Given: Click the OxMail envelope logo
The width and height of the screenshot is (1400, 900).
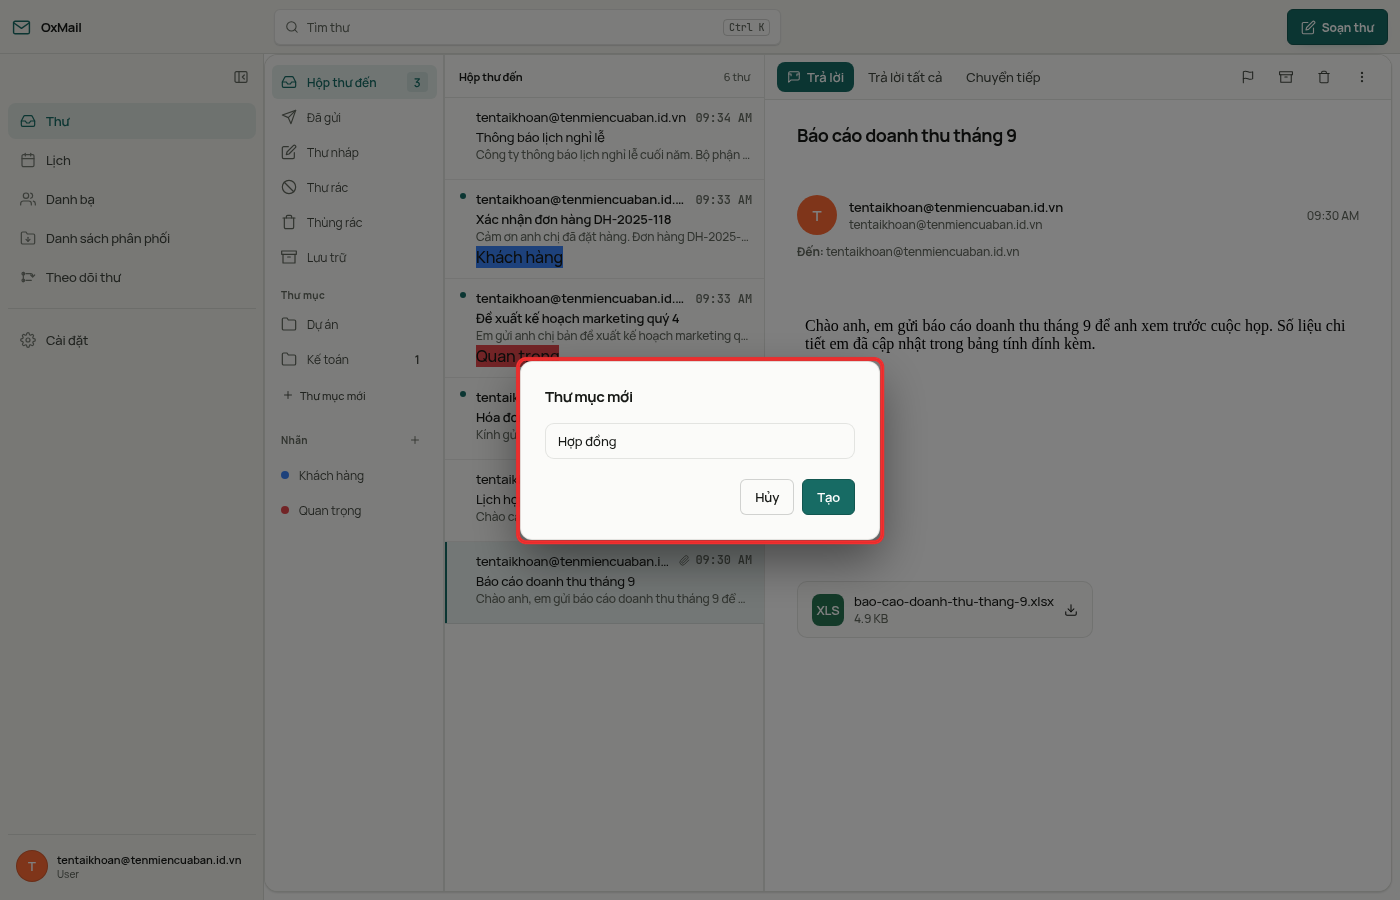Looking at the screenshot, I should pos(22,27).
